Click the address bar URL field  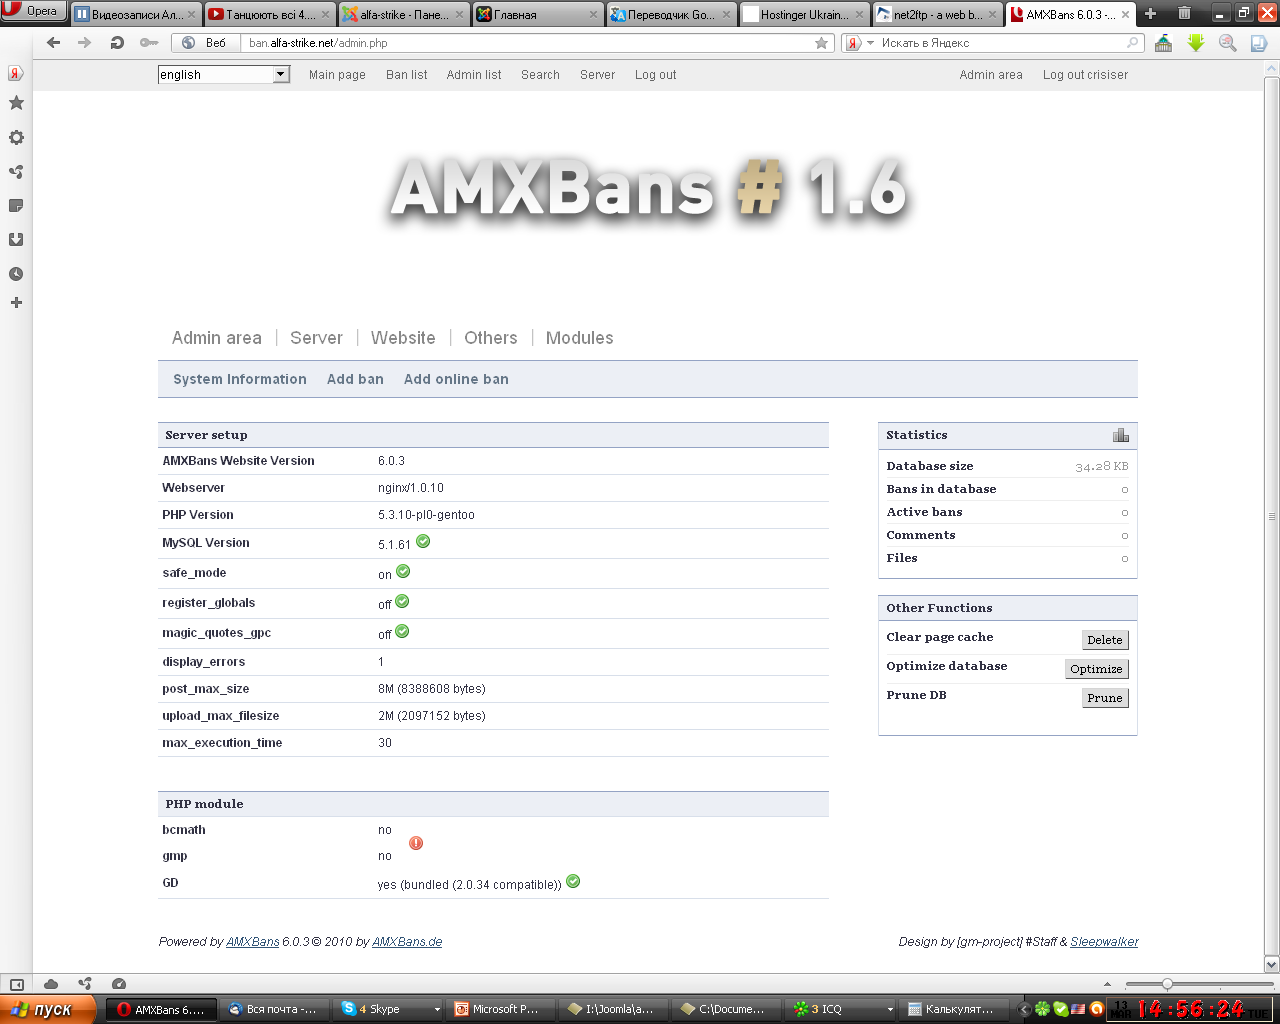(525, 43)
